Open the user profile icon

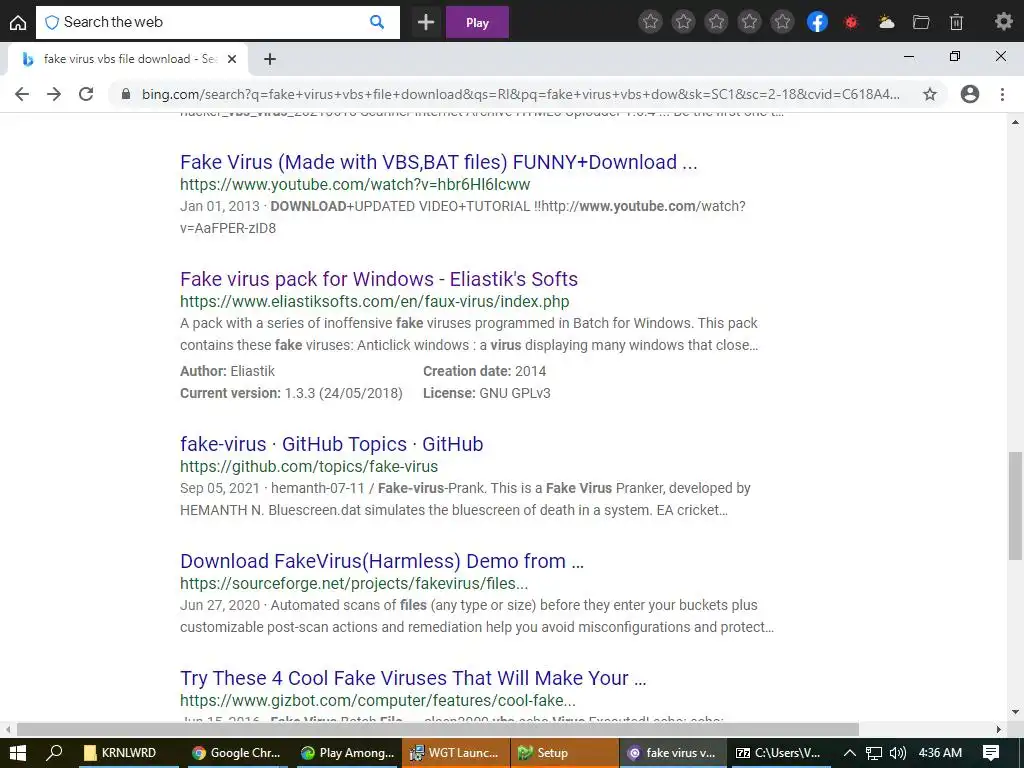[970, 94]
